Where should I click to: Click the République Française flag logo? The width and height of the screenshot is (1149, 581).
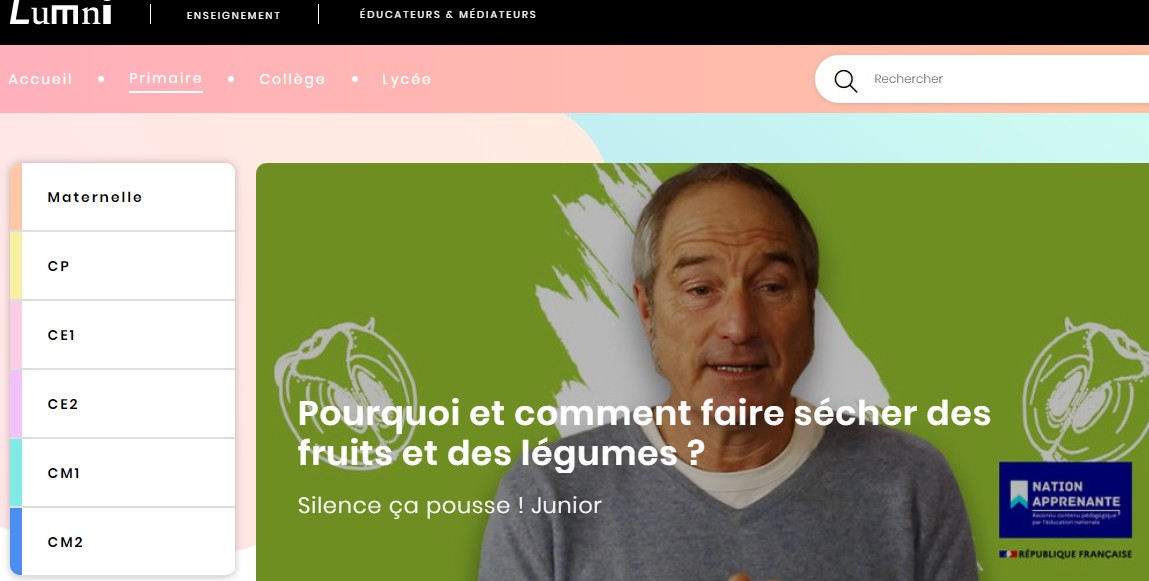pos(1065,555)
